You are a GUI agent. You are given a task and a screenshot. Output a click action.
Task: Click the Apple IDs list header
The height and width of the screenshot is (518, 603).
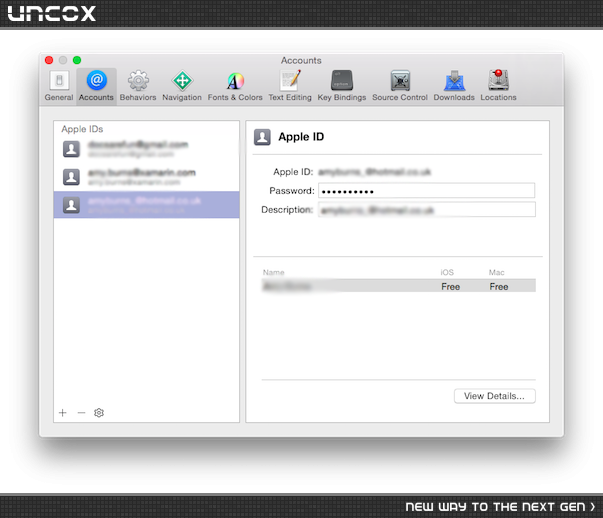(x=82, y=129)
